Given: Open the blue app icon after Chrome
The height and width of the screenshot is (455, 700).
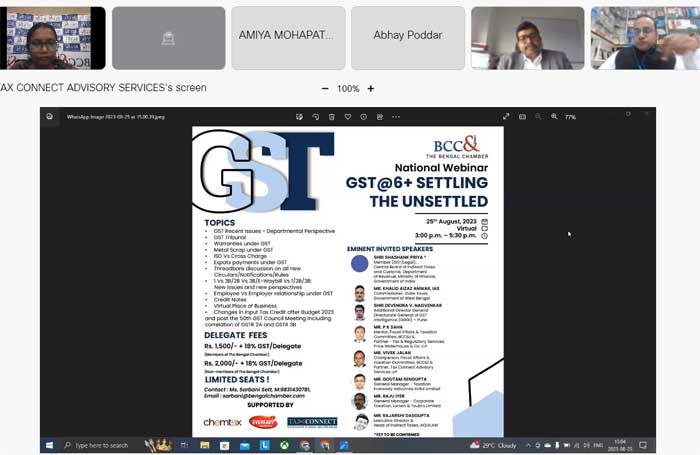Looking at the screenshot, I should coord(344,445).
